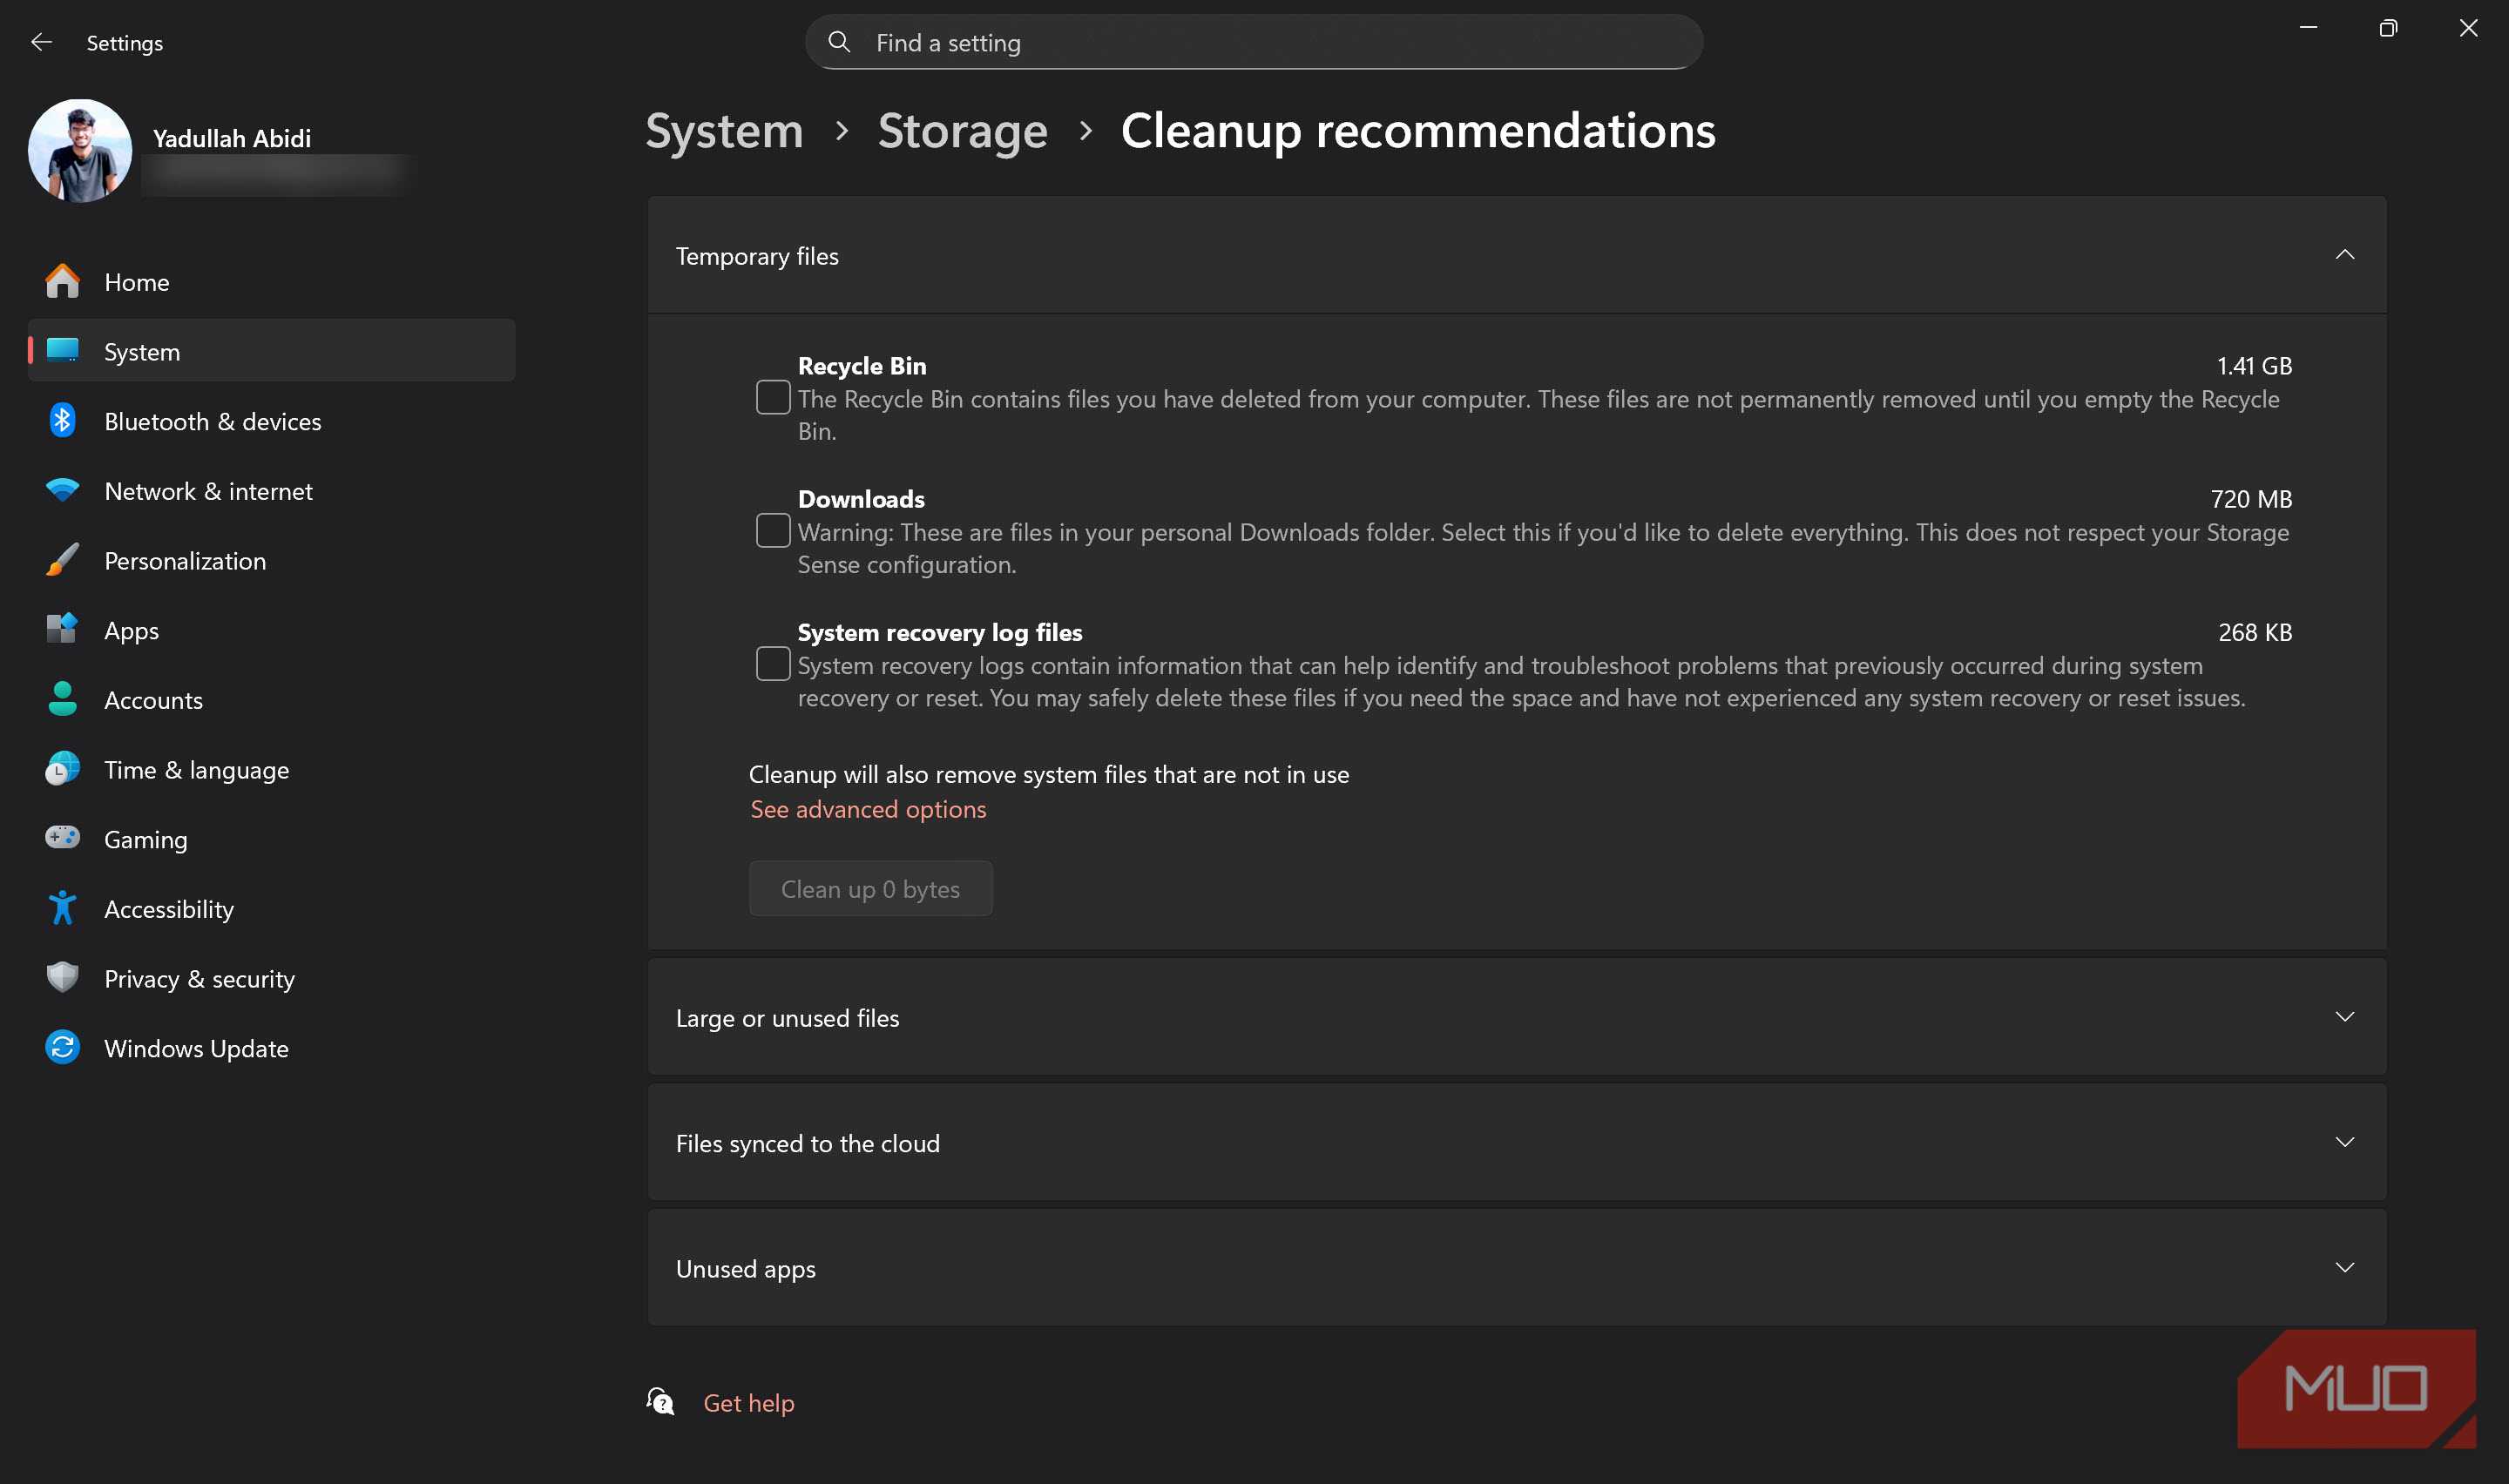Click the Gaming controller icon
This screenshot has width=2509, height=1484.
[62, 838]
